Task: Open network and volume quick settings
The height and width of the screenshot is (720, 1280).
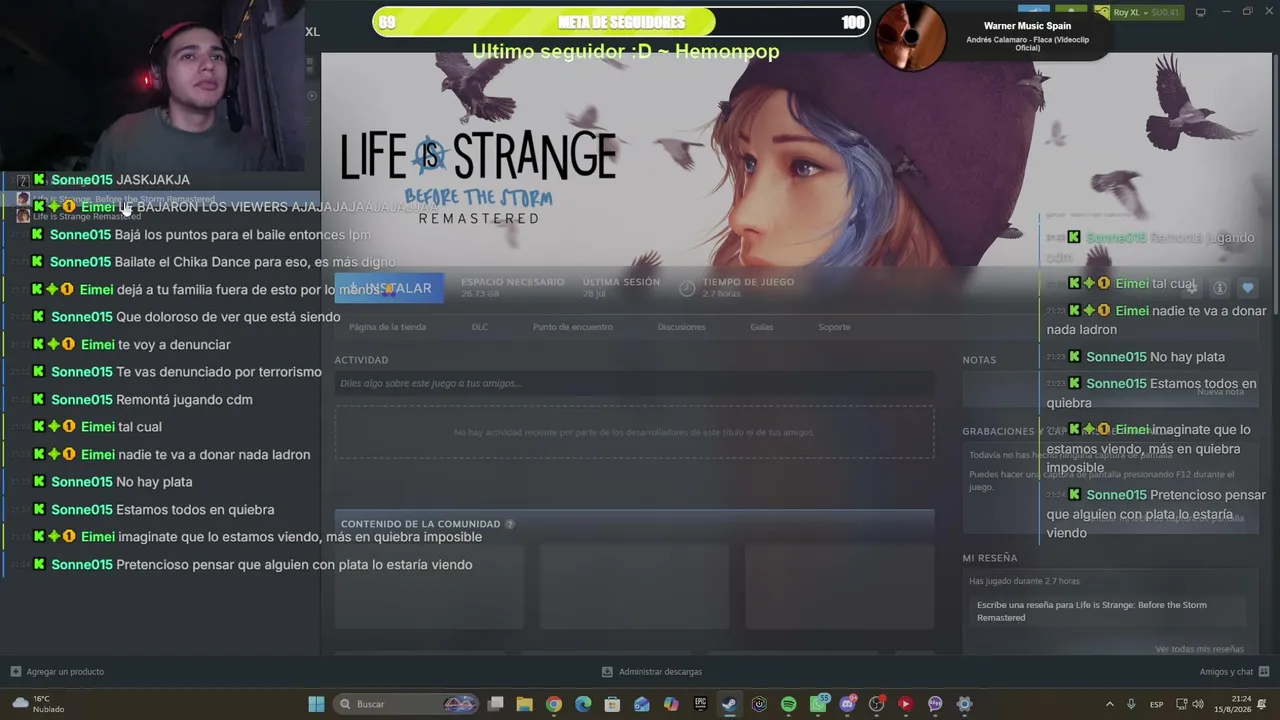Action: (x=1189, y=704)
